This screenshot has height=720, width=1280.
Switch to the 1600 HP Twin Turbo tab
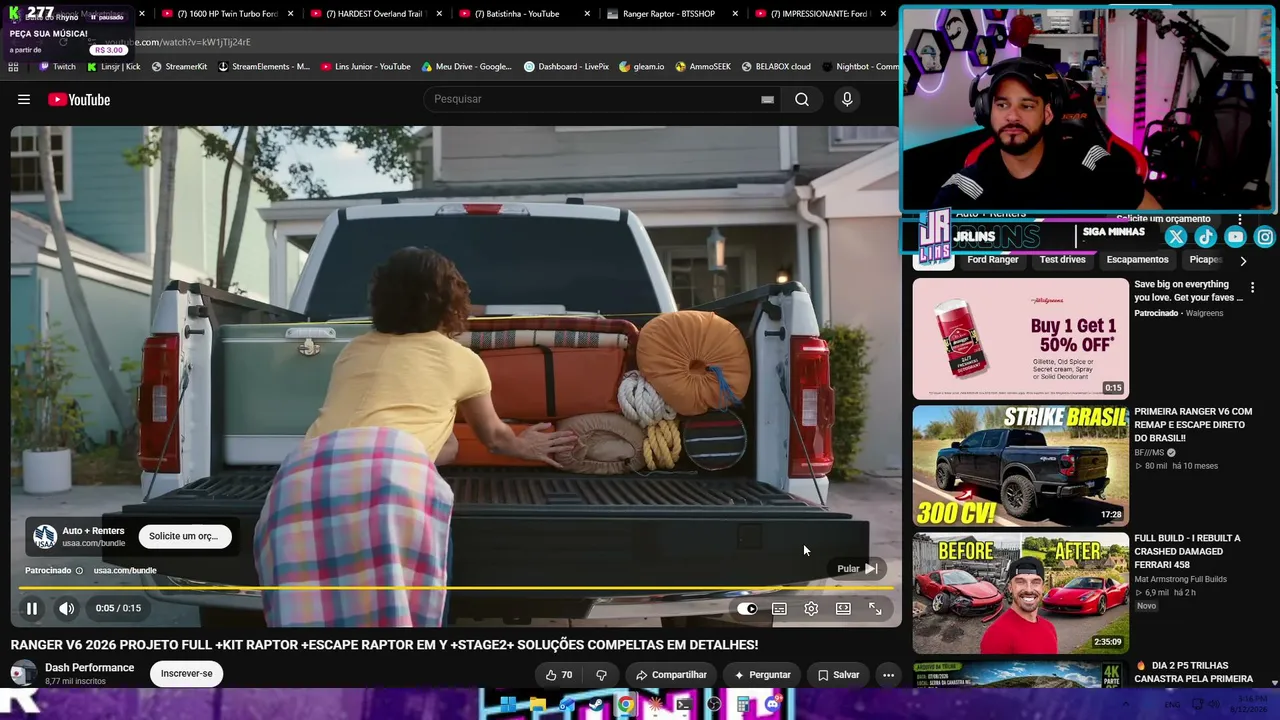click(228, 14)
